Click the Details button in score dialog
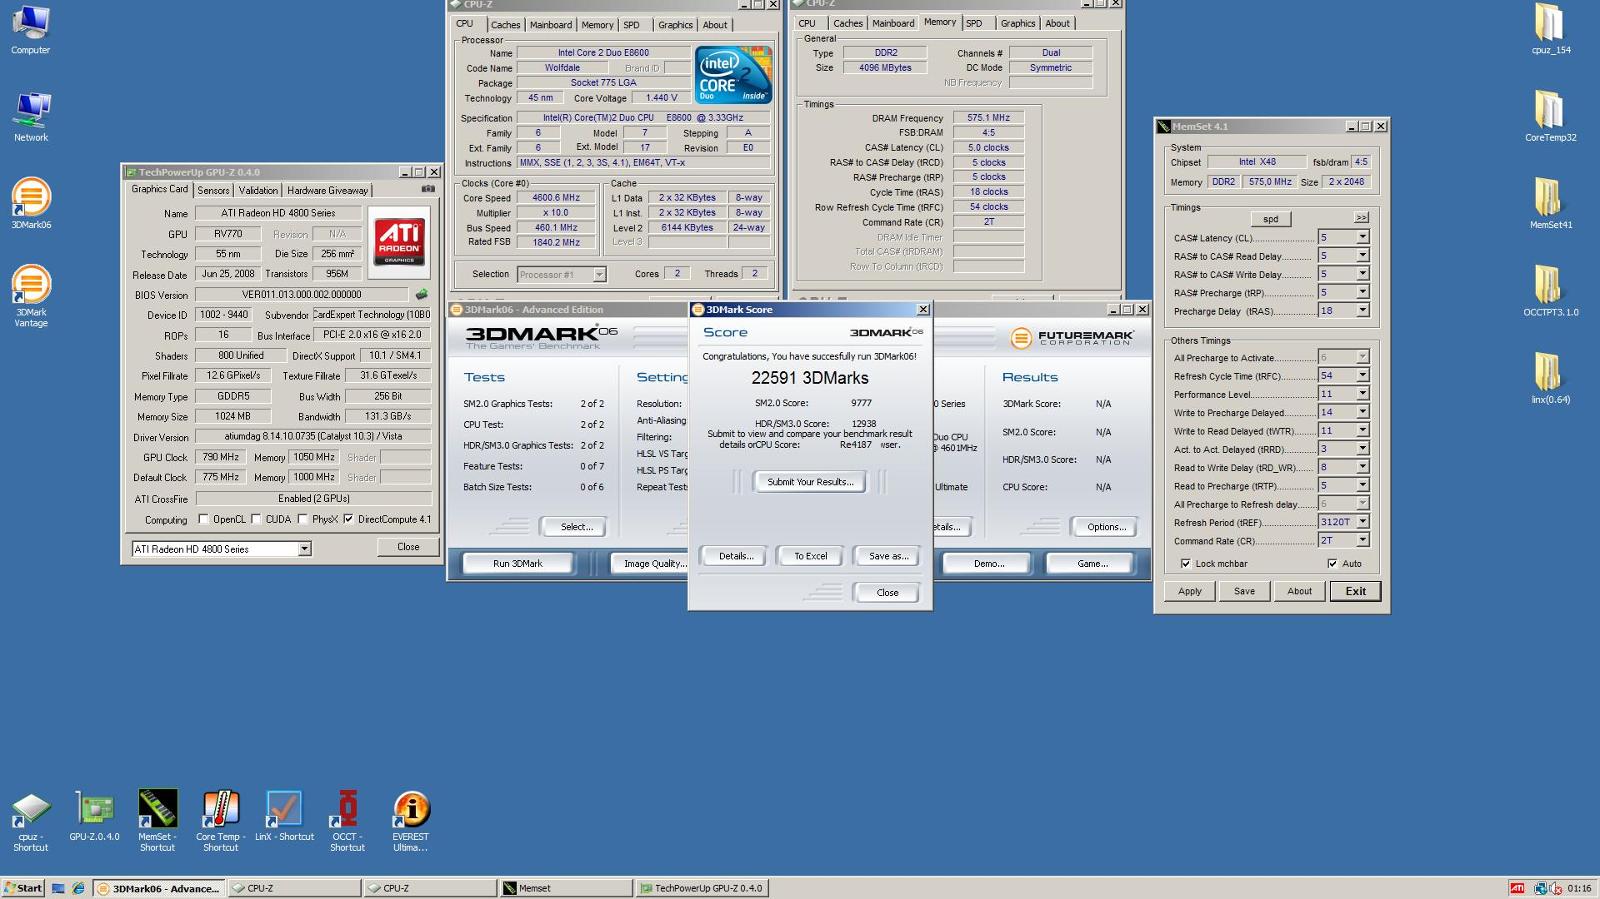 (x=736, y=556)
